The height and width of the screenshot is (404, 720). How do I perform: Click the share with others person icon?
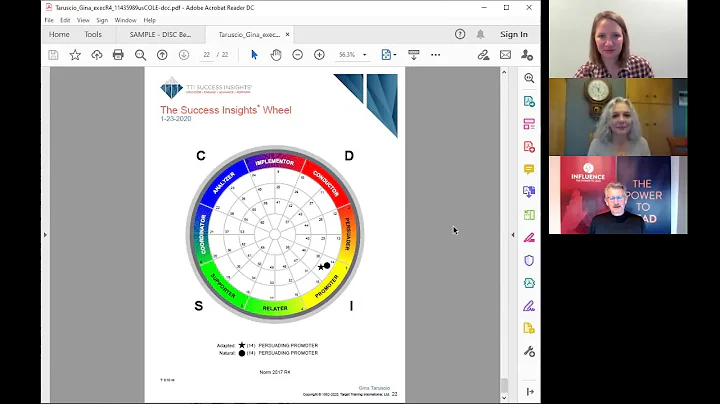(527, 55)
